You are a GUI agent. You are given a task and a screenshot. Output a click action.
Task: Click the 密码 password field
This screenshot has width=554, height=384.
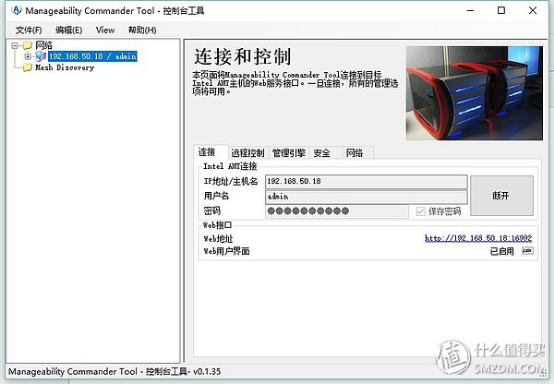pos(337,211)
